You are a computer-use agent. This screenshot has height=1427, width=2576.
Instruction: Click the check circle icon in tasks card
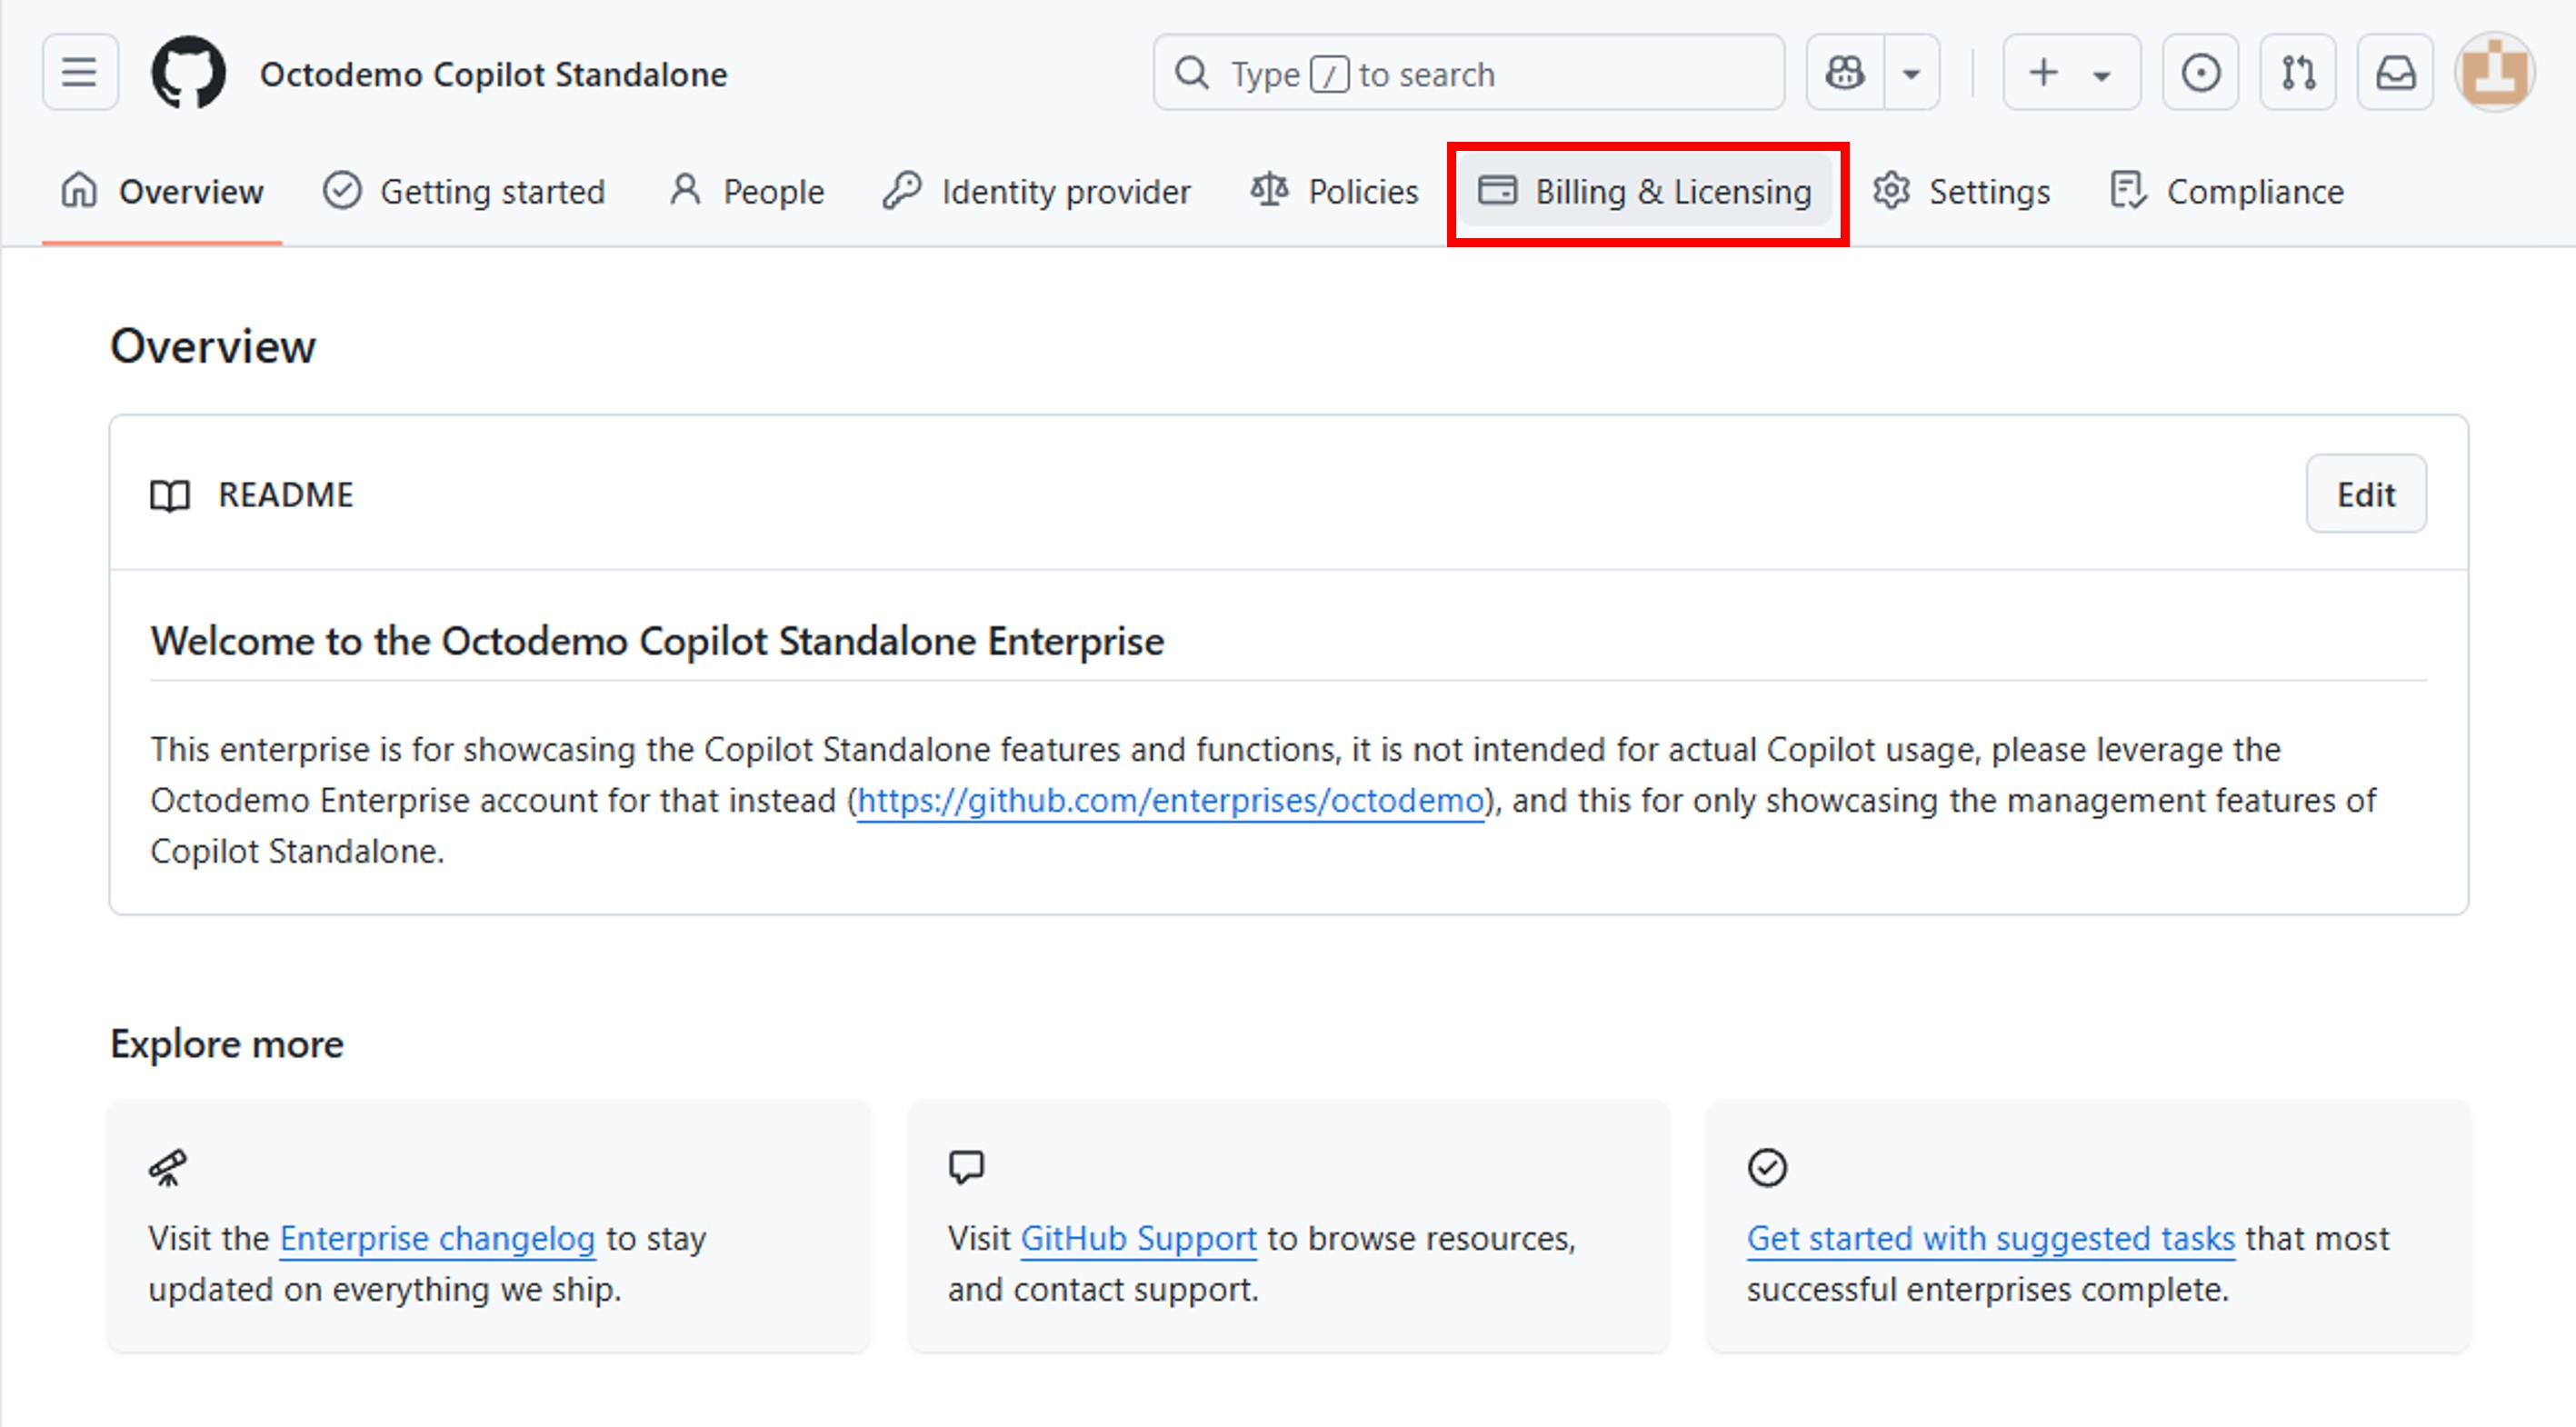click(x=1767, y=1167)
